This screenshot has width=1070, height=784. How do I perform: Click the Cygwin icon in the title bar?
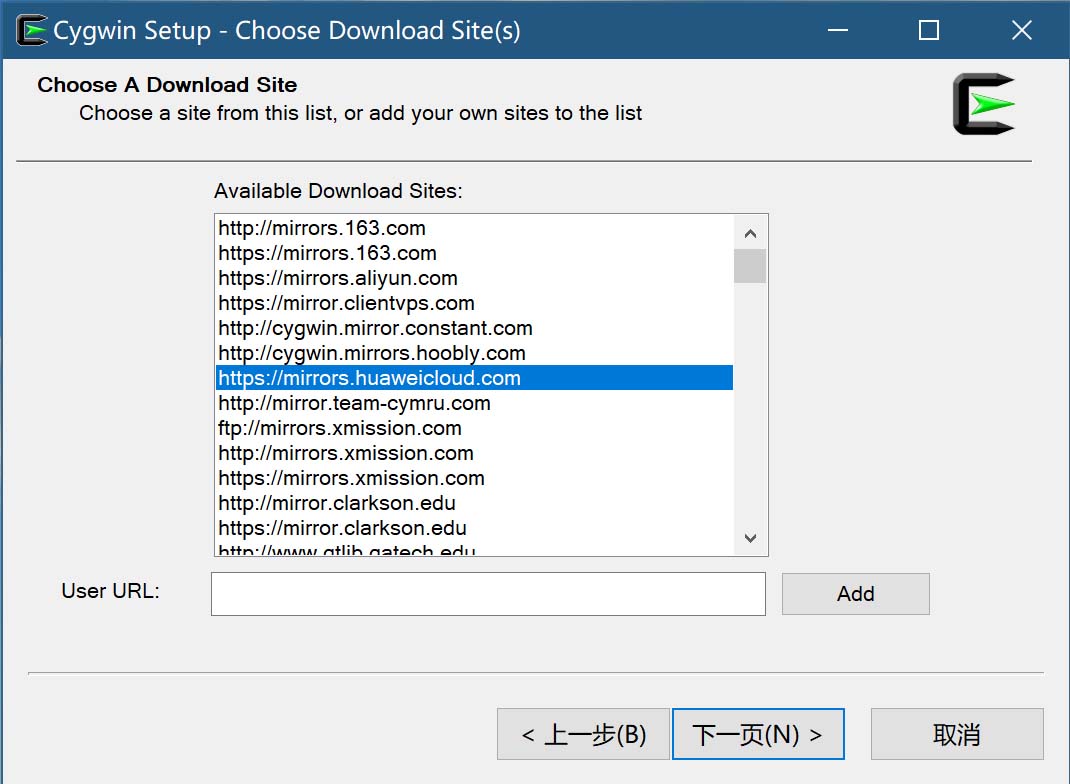point(31,31)
